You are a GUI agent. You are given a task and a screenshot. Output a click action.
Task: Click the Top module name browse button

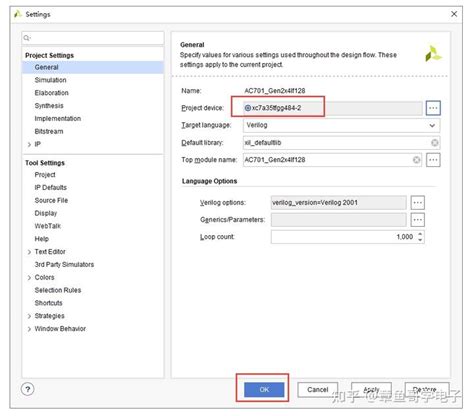click(x=433, y=160)
